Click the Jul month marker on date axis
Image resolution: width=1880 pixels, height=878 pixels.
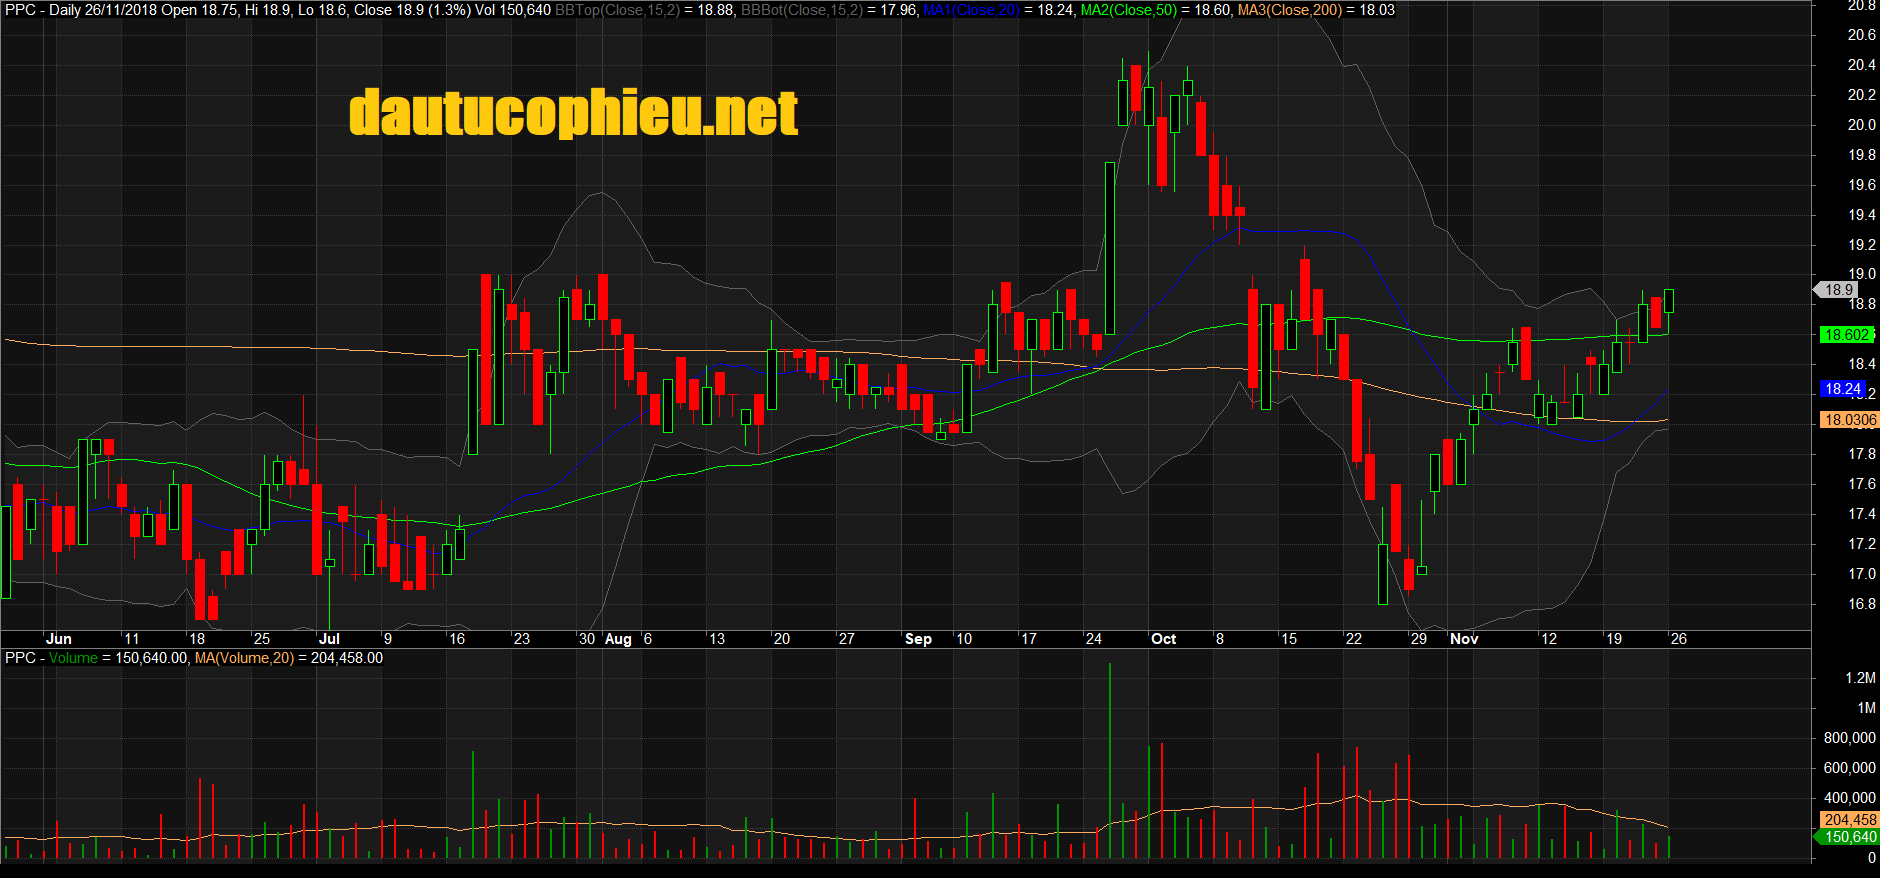[x=329, y=639]
